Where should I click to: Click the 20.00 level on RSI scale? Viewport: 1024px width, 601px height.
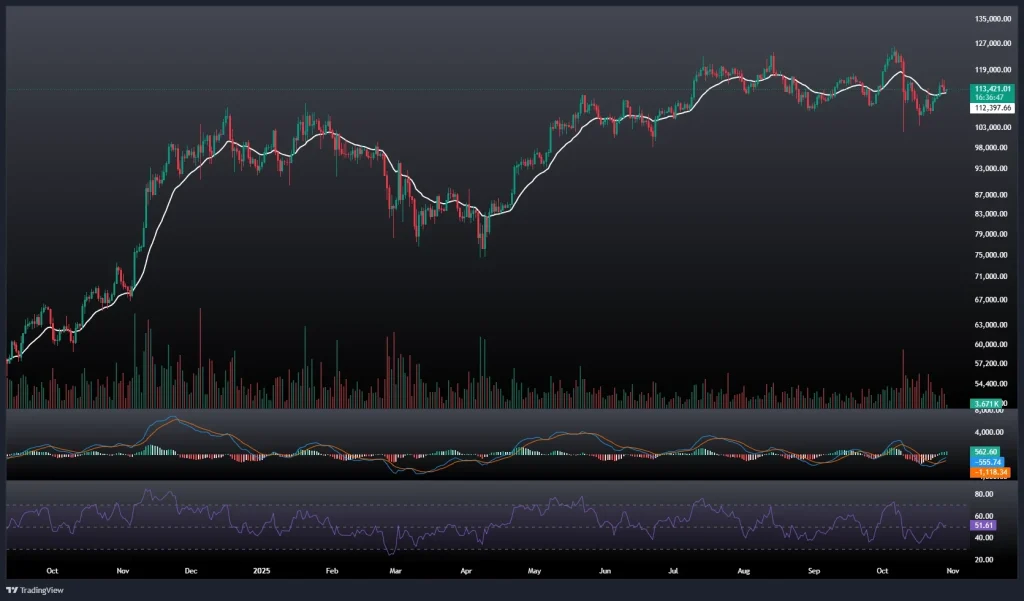coord(982,559)
